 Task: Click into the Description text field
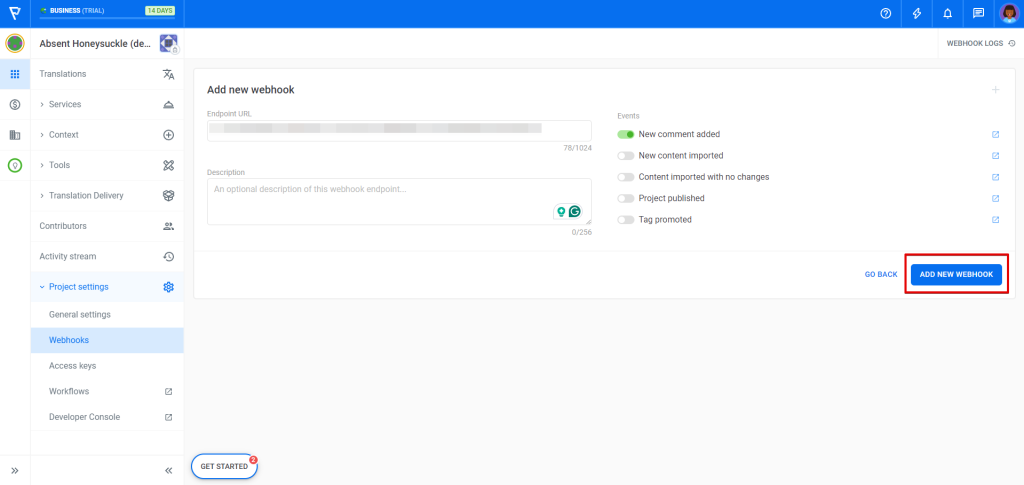pos(380,202)
